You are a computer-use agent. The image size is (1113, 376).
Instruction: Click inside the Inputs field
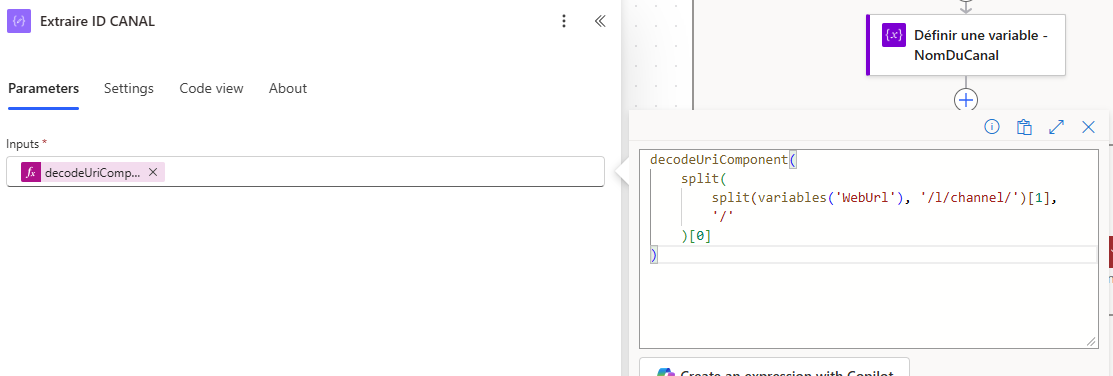click(x=305, y=172)
